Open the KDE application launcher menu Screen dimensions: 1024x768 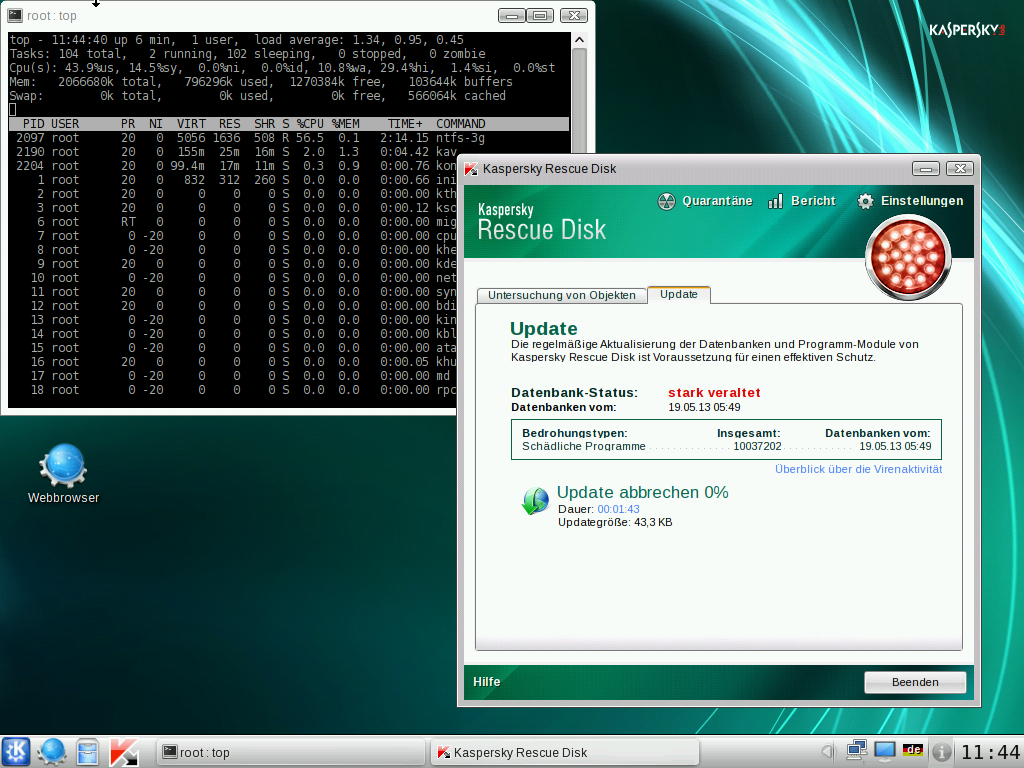pyautogui.click(x=16, y=752)
